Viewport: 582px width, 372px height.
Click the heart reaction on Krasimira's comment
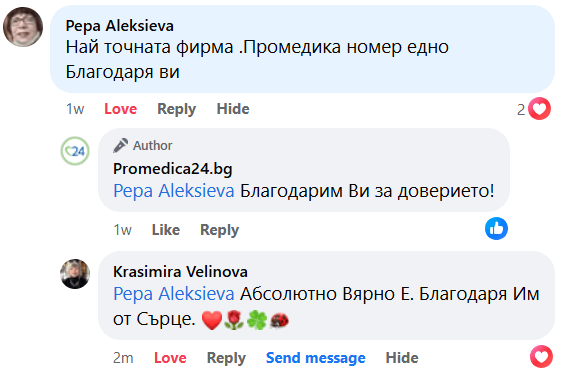(x=541, y=357)
